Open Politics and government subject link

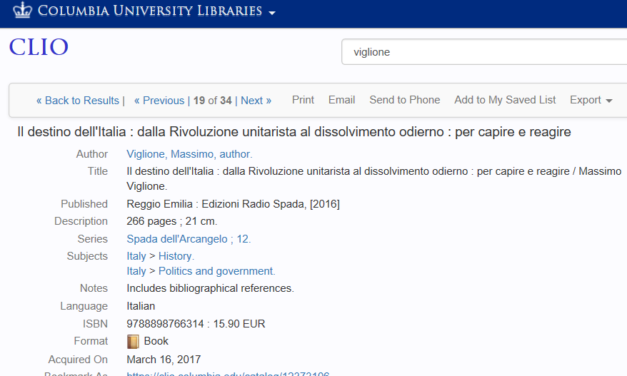pos(217,271)
